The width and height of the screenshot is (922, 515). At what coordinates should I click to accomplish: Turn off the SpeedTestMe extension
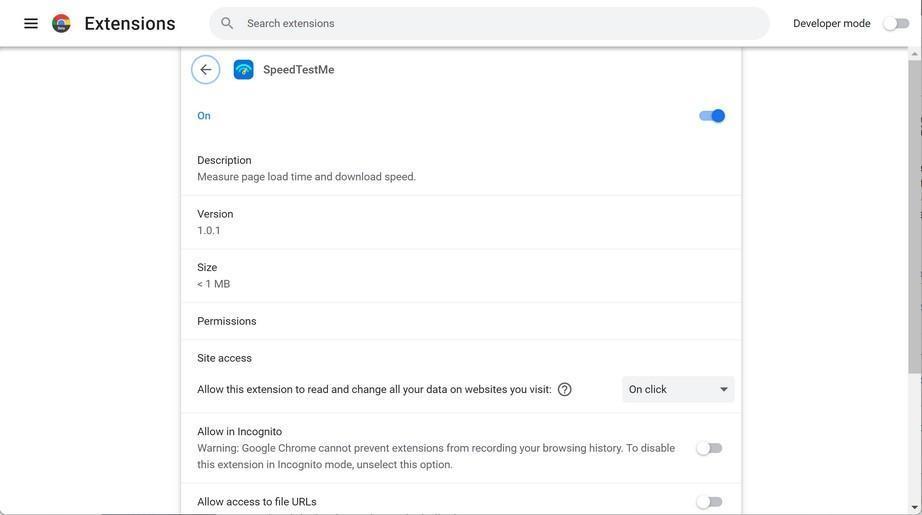712,116
